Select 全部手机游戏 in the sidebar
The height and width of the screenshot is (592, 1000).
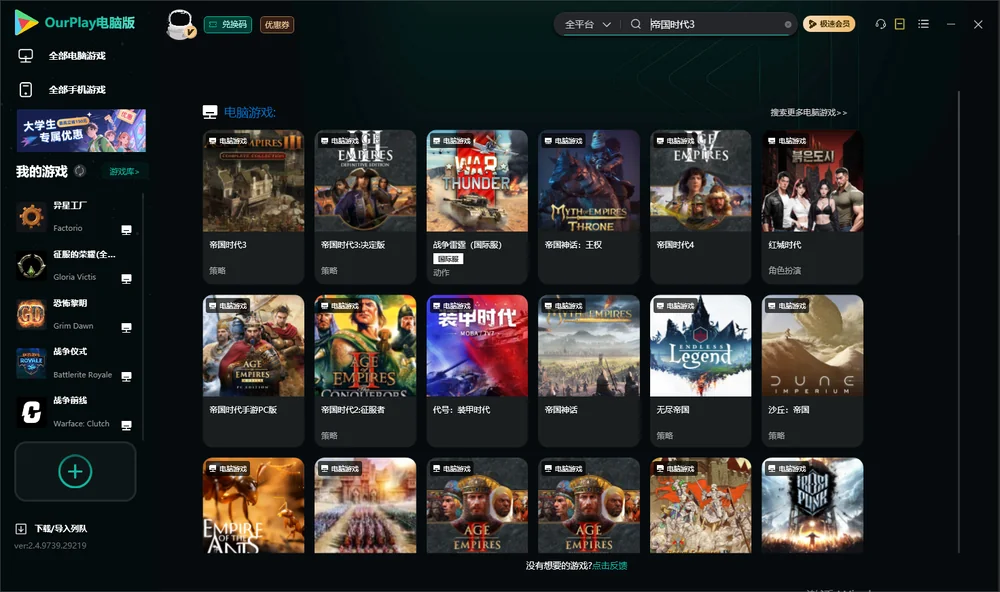[77, 89]
